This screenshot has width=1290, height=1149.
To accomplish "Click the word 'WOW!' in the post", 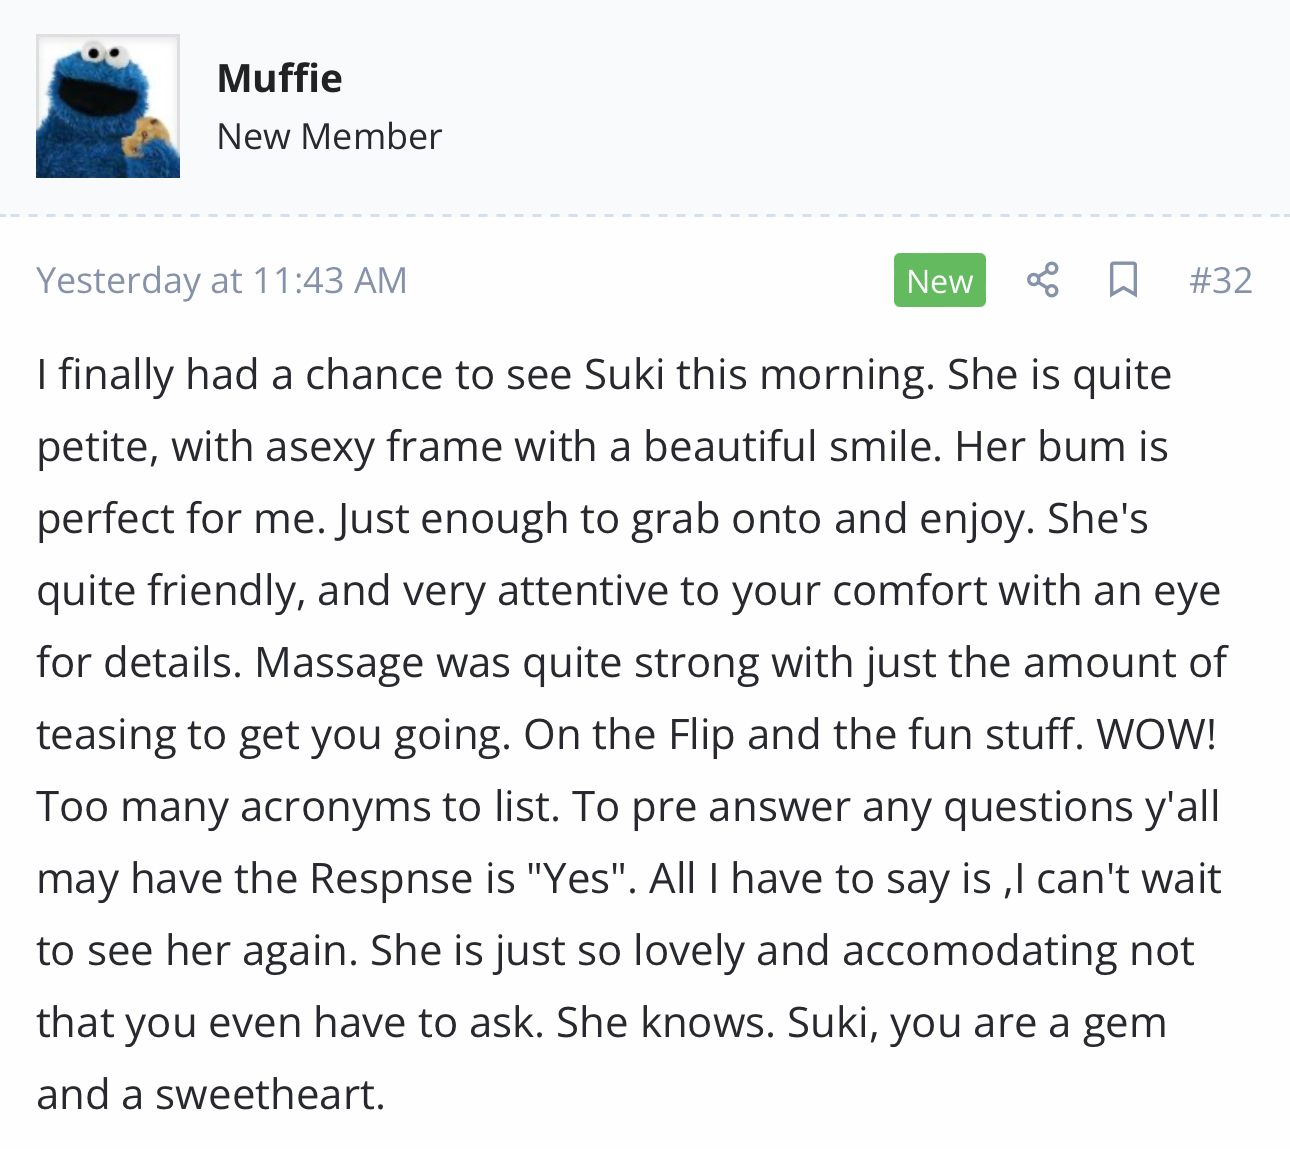I will 1156,735.
